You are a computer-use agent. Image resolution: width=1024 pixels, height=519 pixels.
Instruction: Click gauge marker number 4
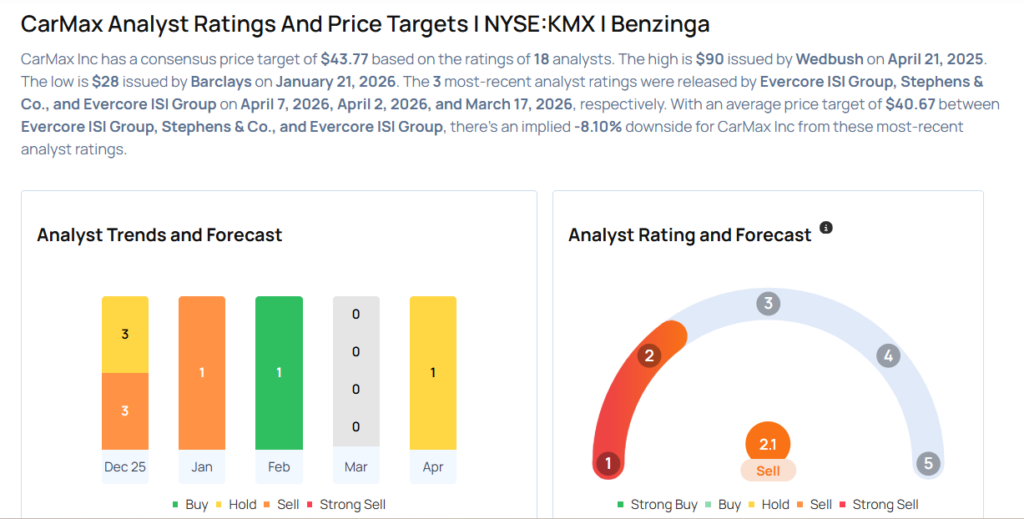tap(887, 355)
